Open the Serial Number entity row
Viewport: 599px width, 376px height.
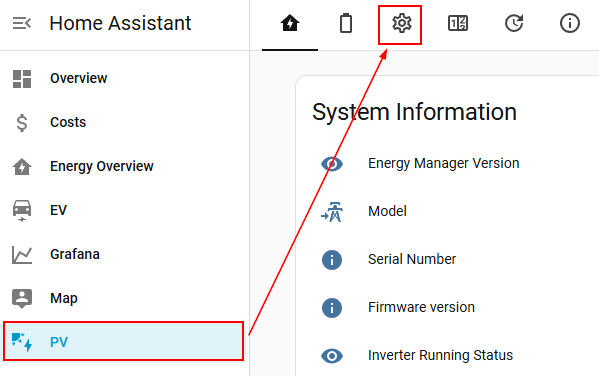(x=412, y=259)
